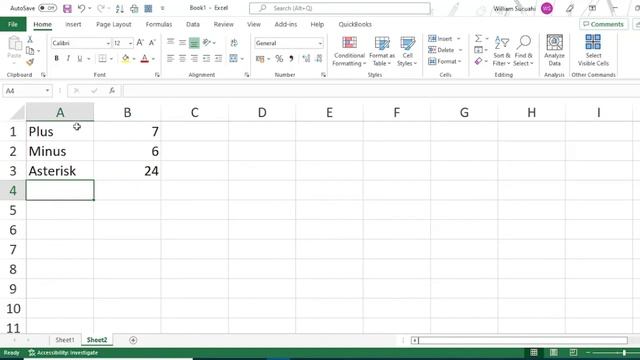The width and height of the screenshot is (640, 360).
Task: Open the Data ribbon tab
Action: 193,24
